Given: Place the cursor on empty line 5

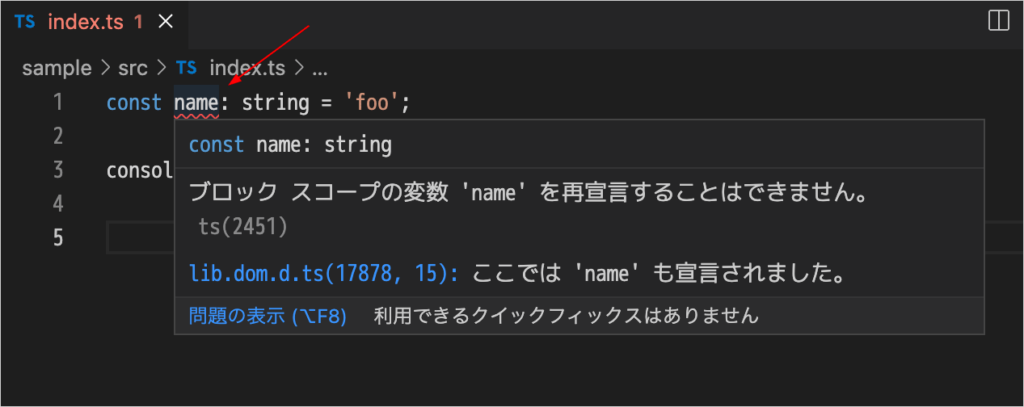Looking at the screenshot, I should (x=140, y=238).
